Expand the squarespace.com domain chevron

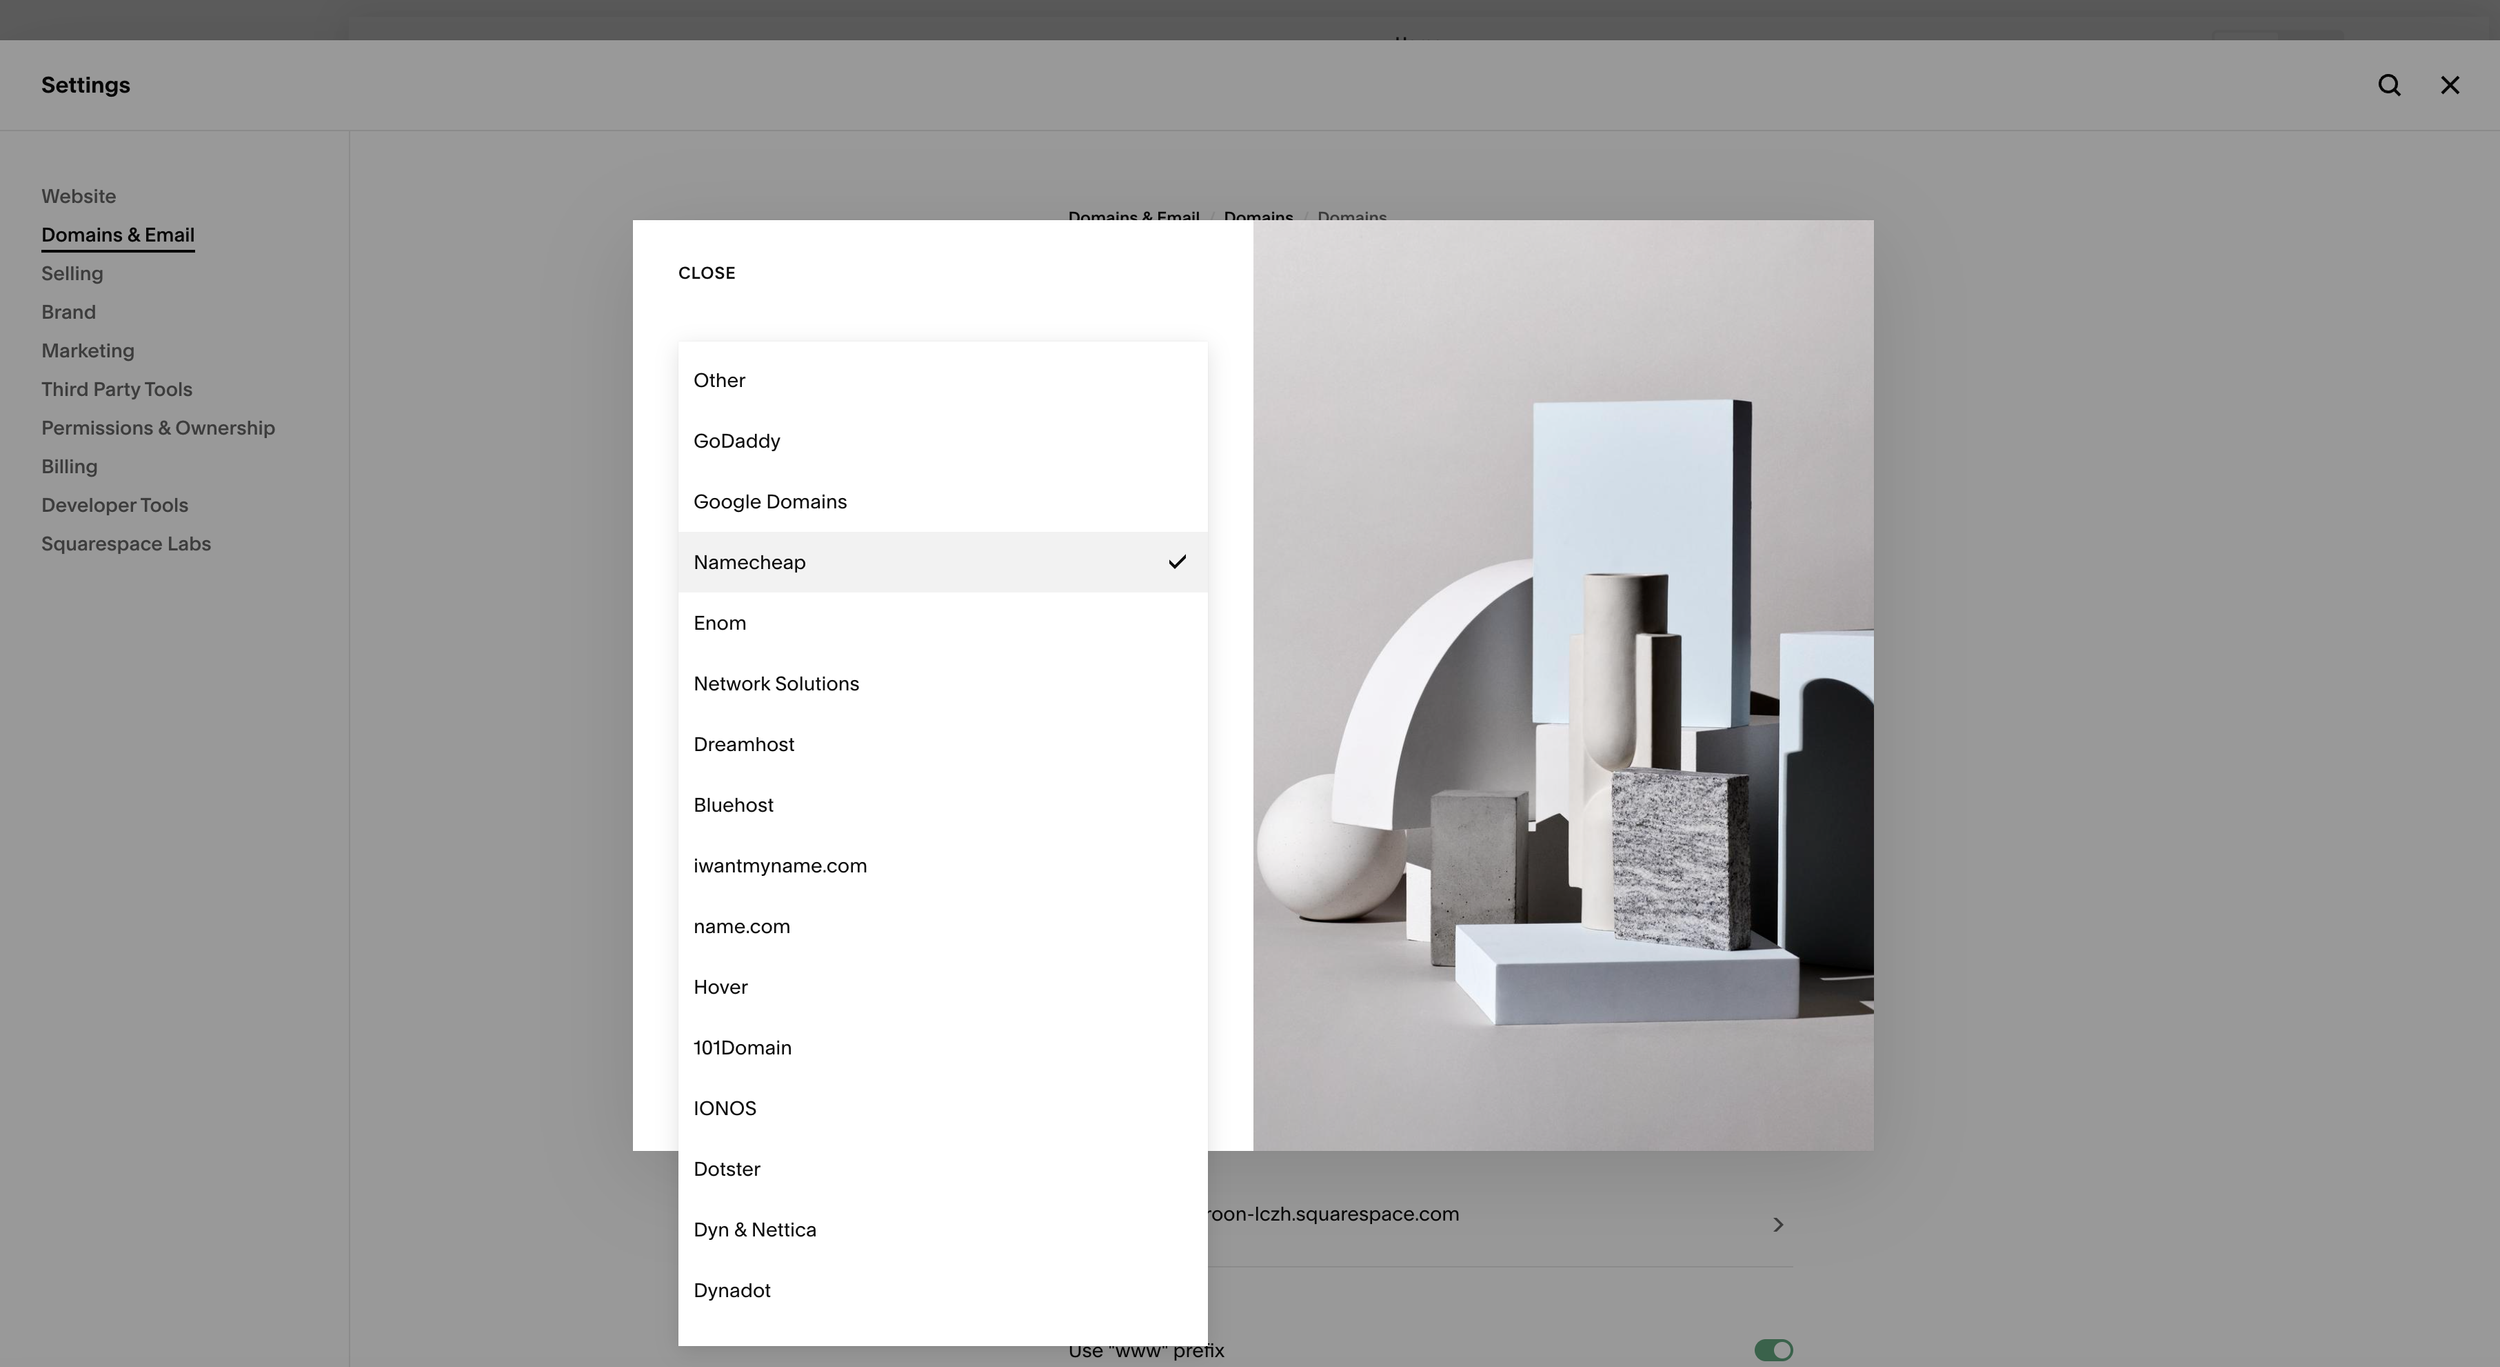1777,1224
